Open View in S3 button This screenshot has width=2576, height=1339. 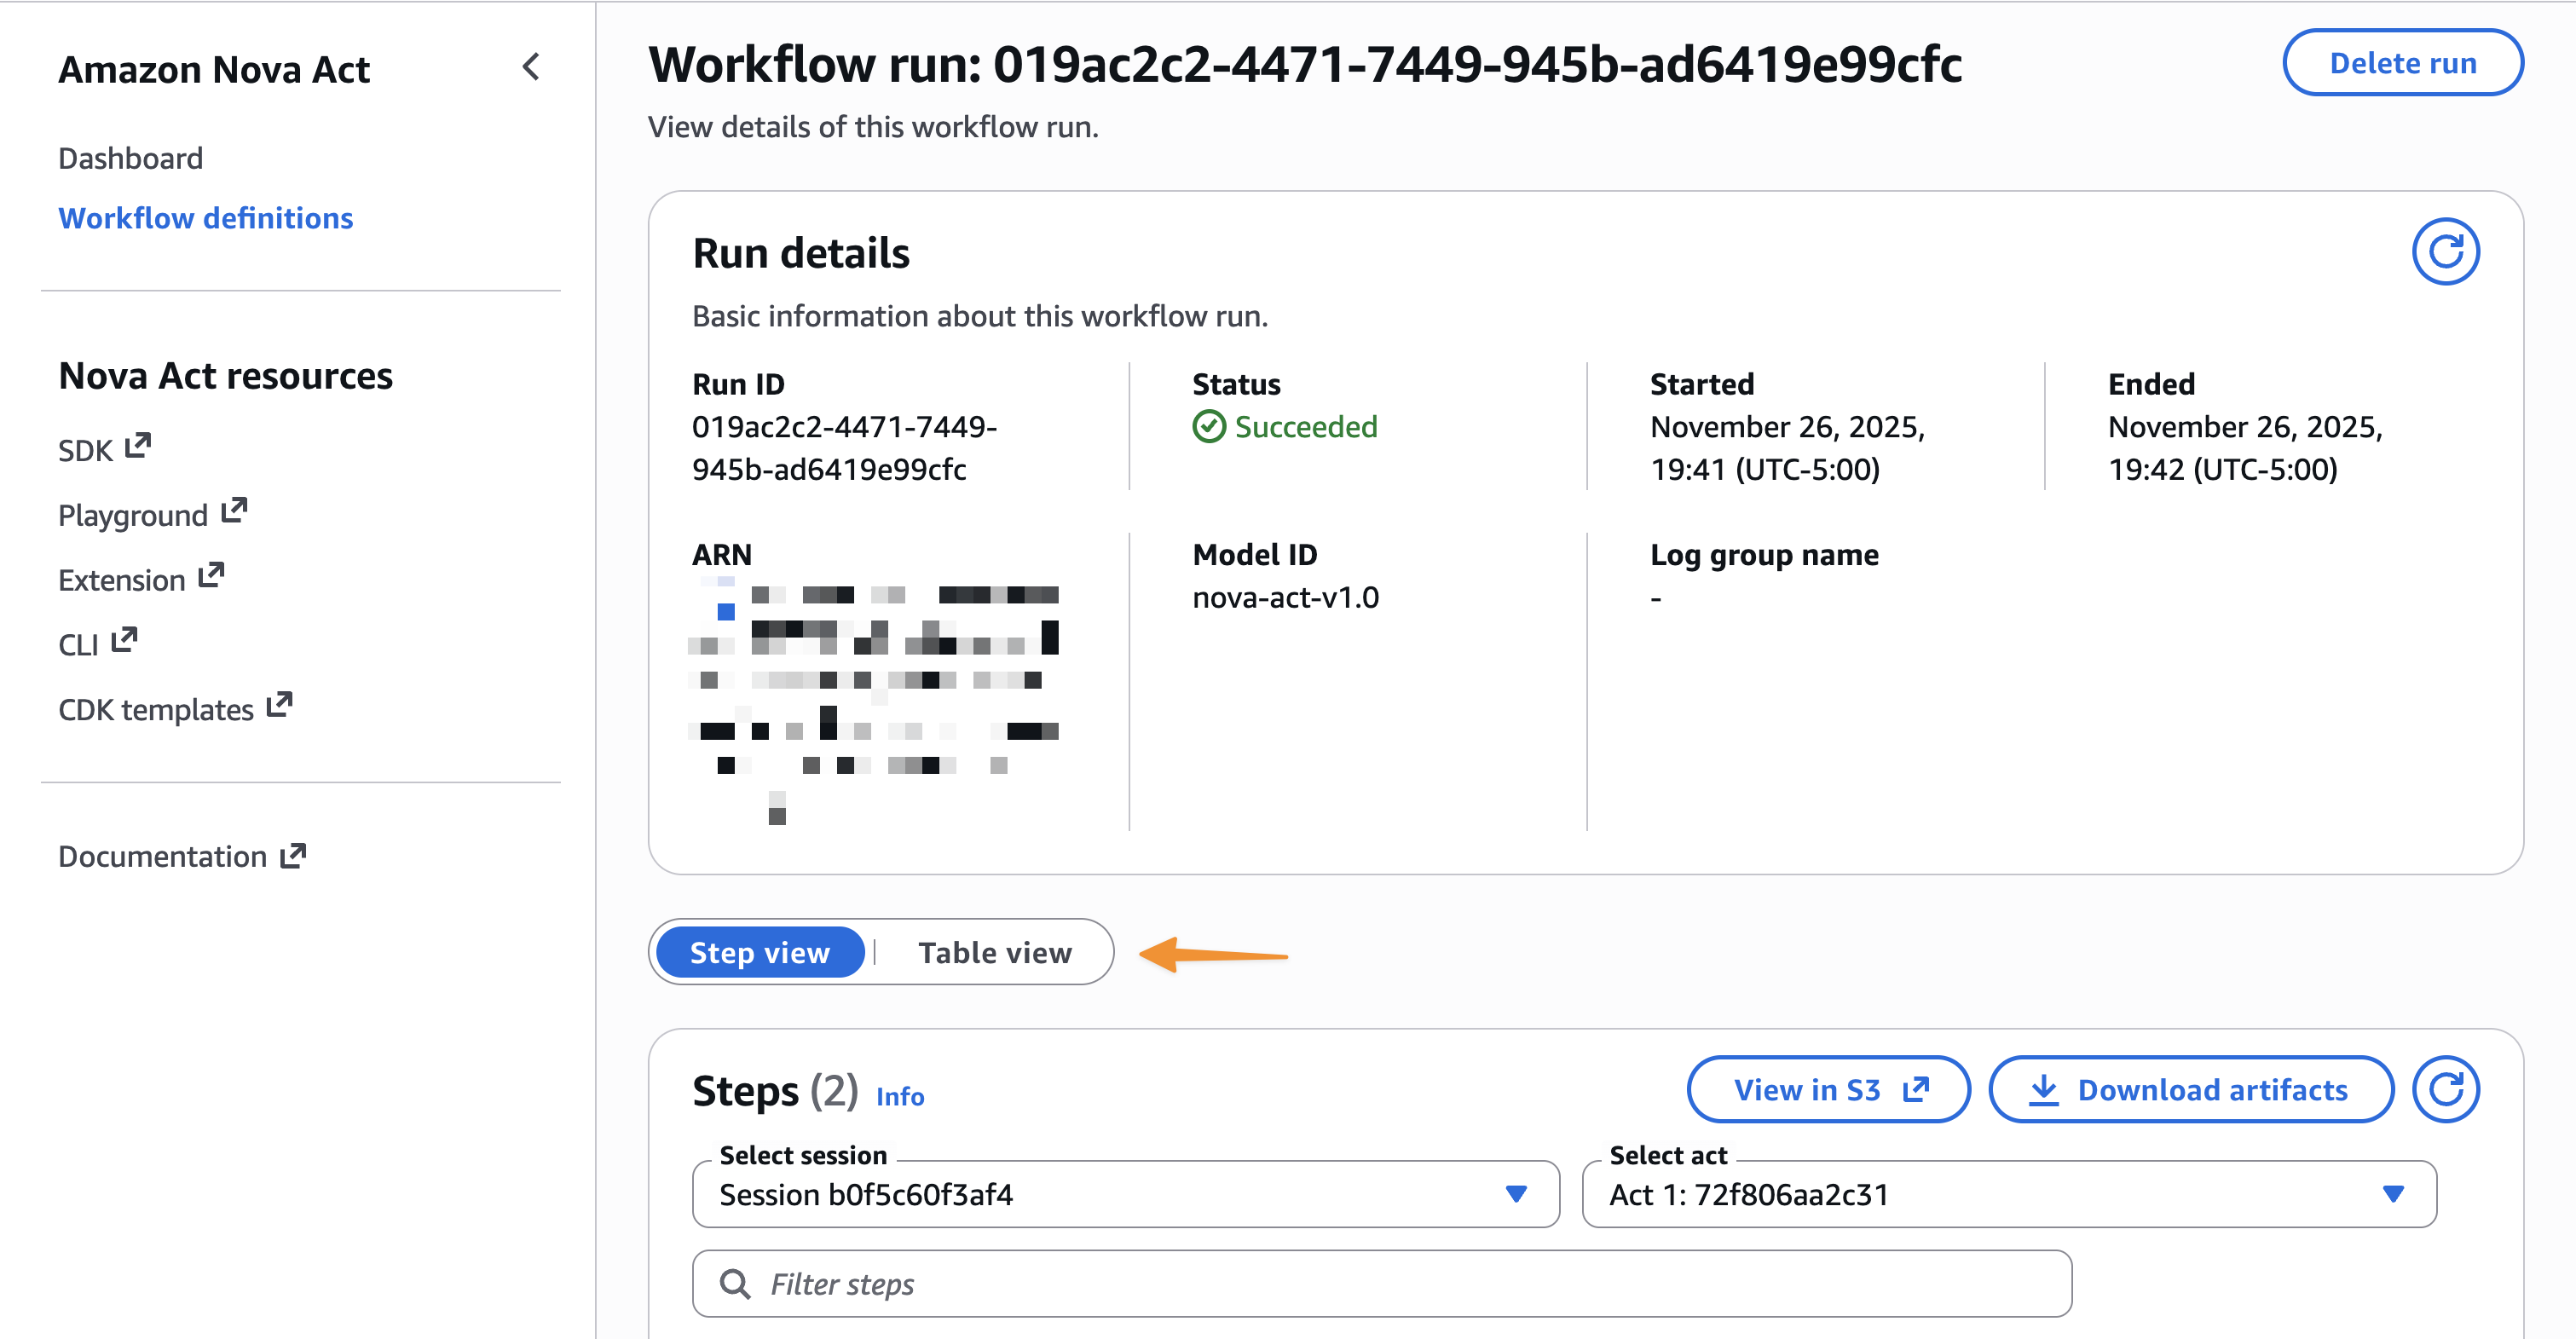point(1827,1089)
